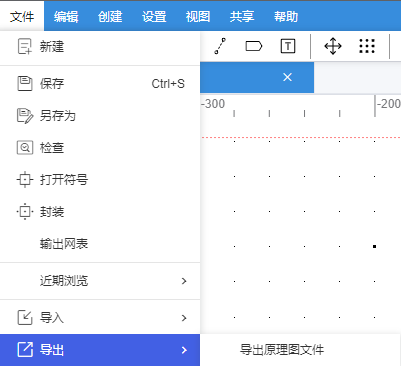Click the -200 ruler label

[389, 104]
